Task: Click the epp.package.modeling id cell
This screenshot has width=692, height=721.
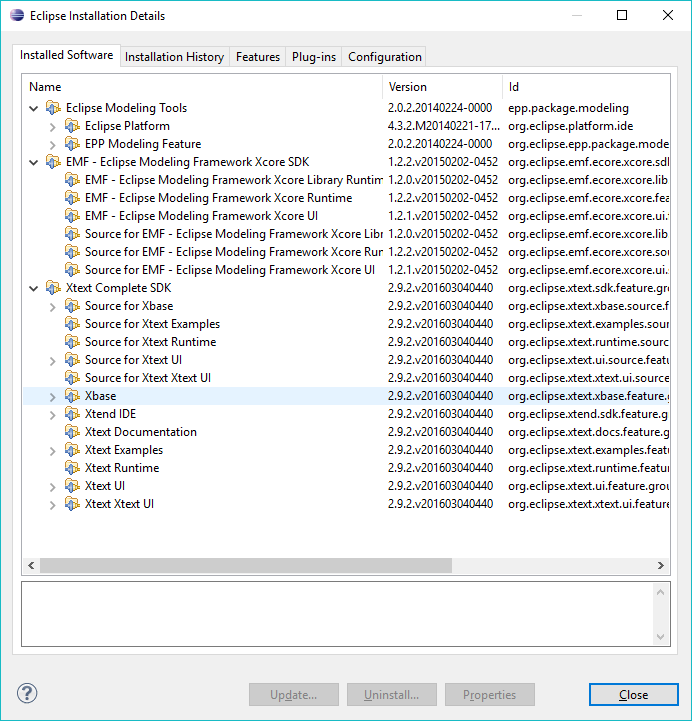Action: point(568,108)
